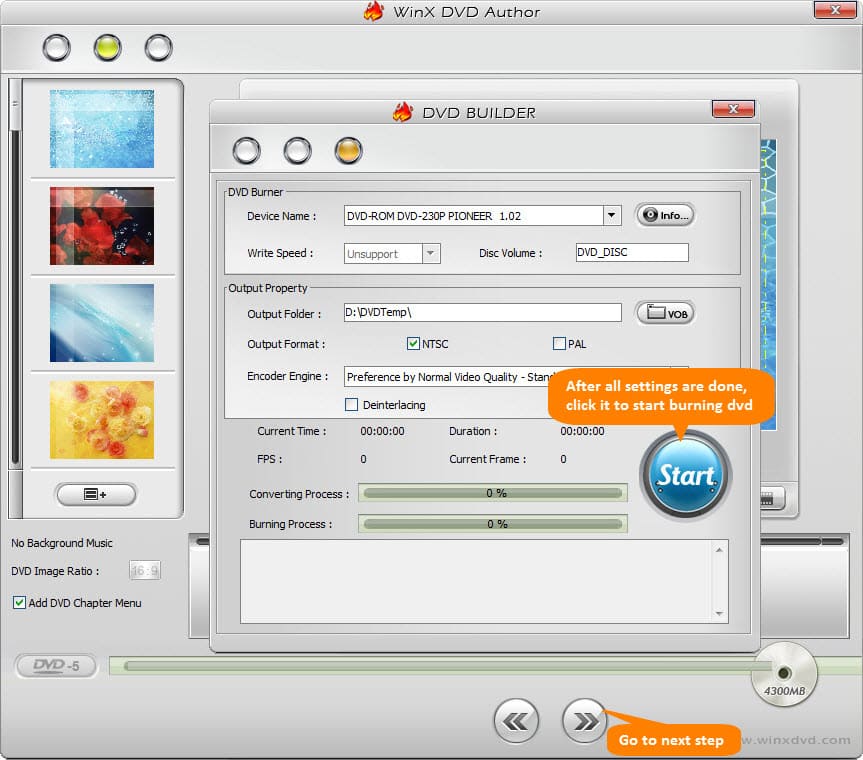
Task: Click the blue Start burning button
Action: [x=685, y=475]
